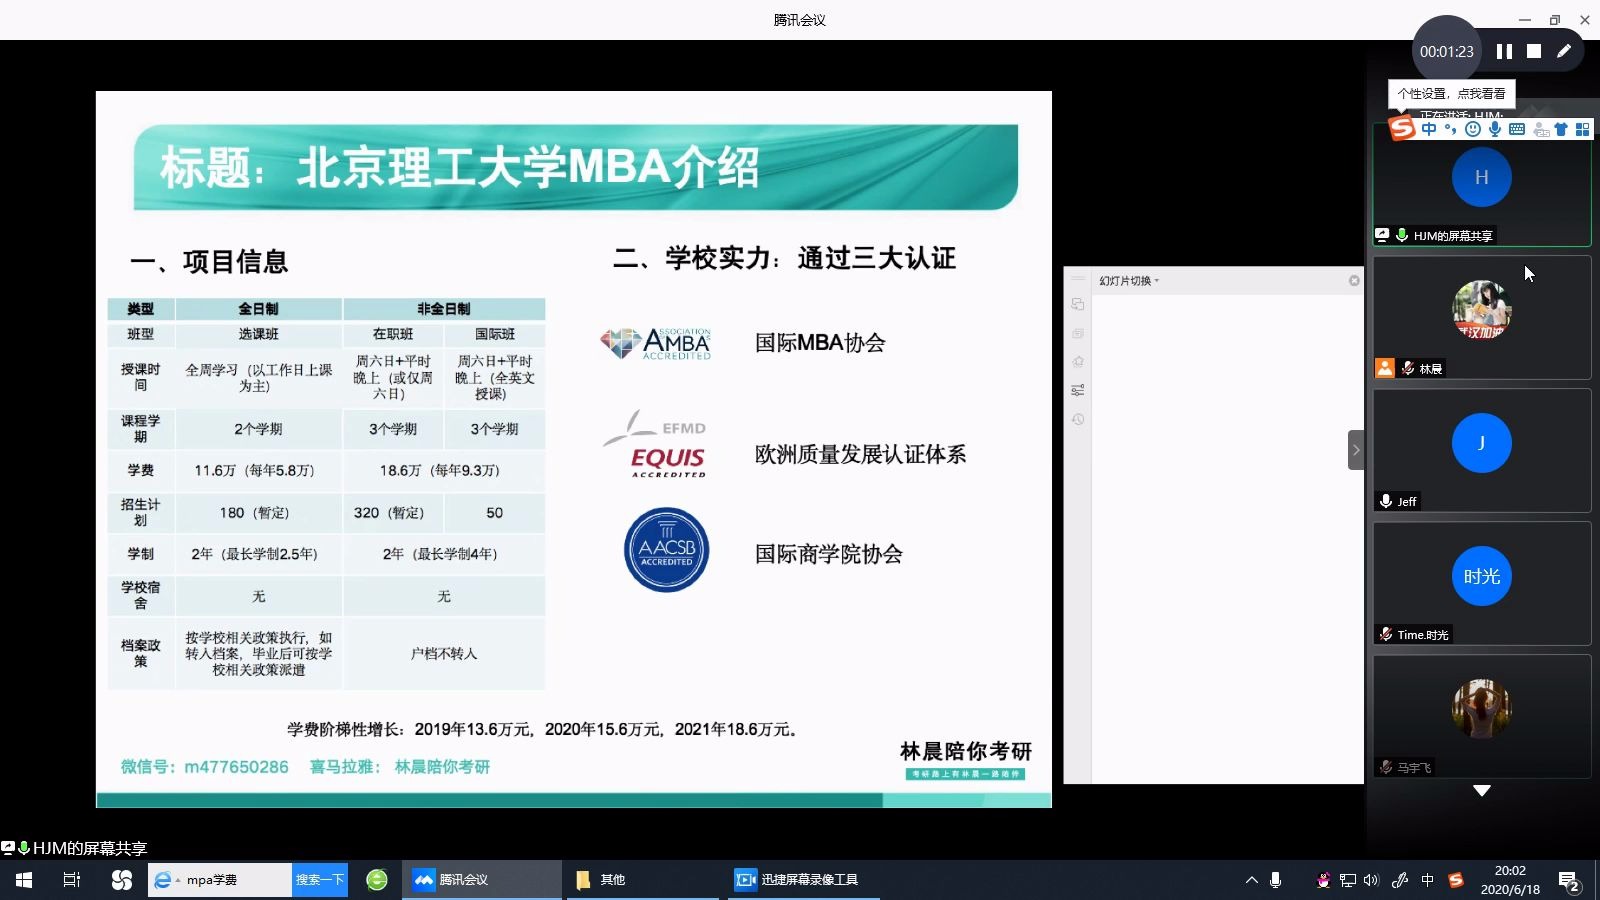
Task: Switch to 腾讯会议 taskbar window
Action: (482, 880)
